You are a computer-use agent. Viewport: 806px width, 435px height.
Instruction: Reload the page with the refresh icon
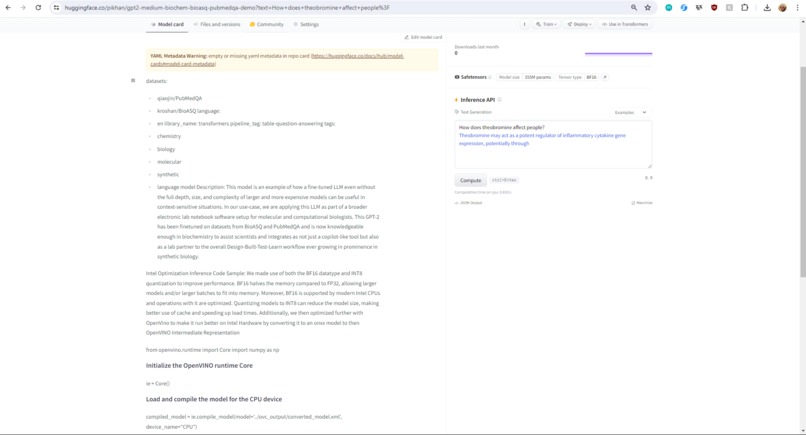[38, 8]
